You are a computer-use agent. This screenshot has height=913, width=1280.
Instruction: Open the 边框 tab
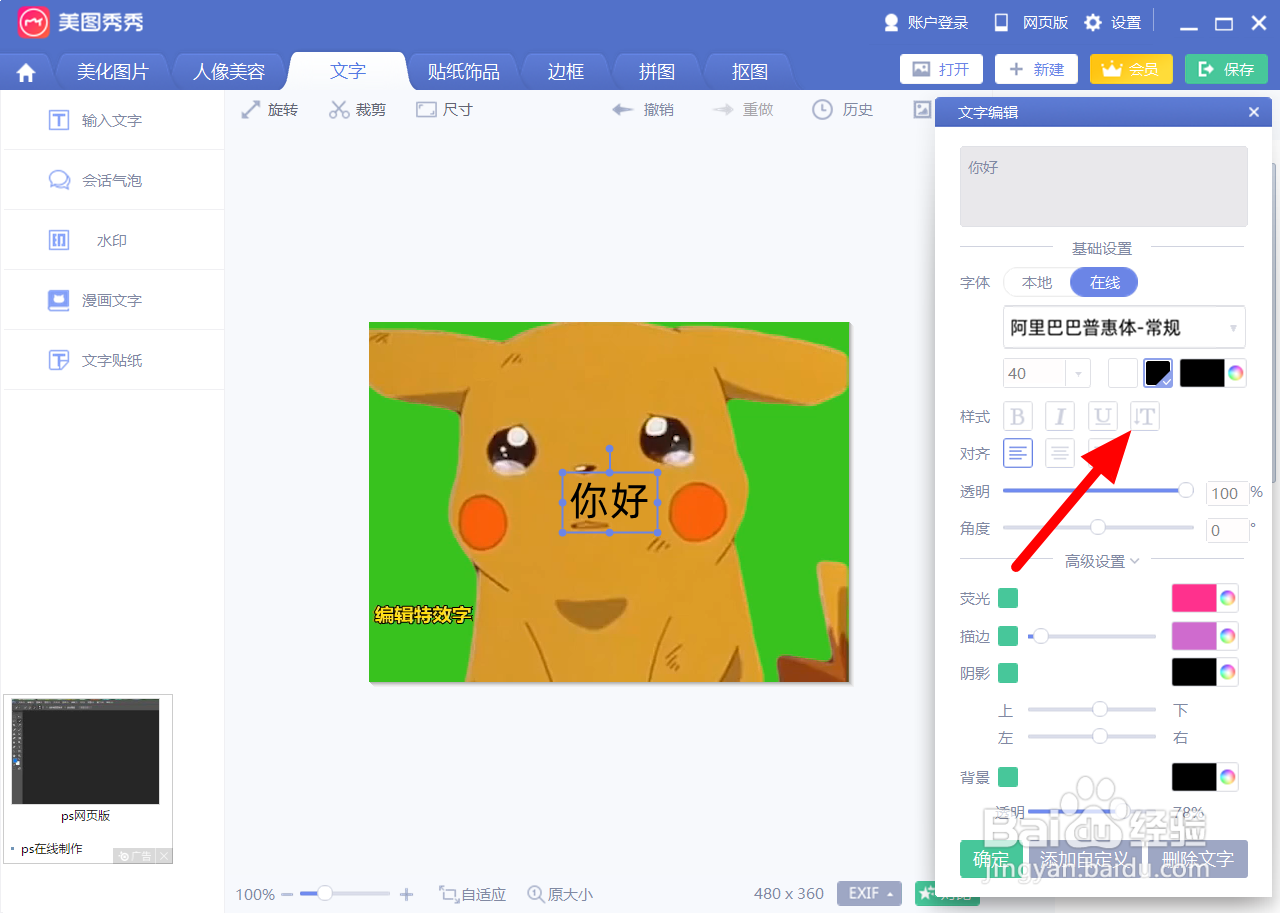point(566,72)
